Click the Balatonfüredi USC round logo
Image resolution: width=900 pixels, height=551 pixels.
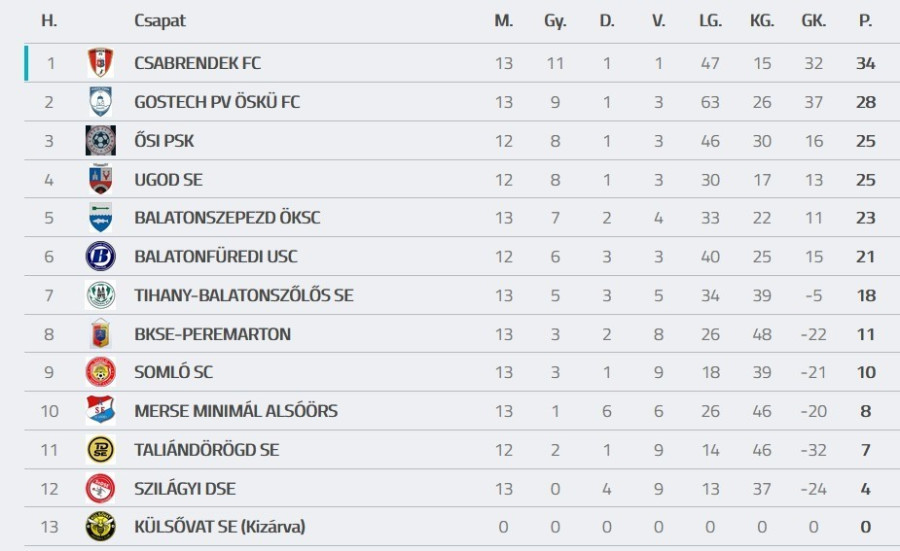(100, 256)
